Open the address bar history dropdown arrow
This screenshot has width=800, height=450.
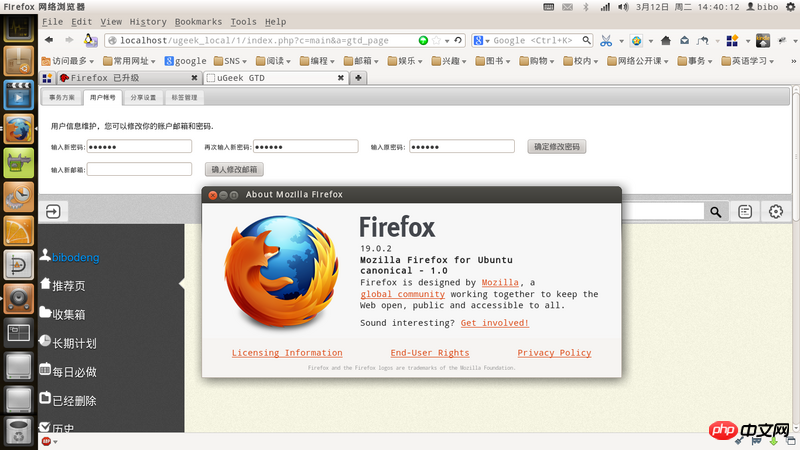click(447, 41)
